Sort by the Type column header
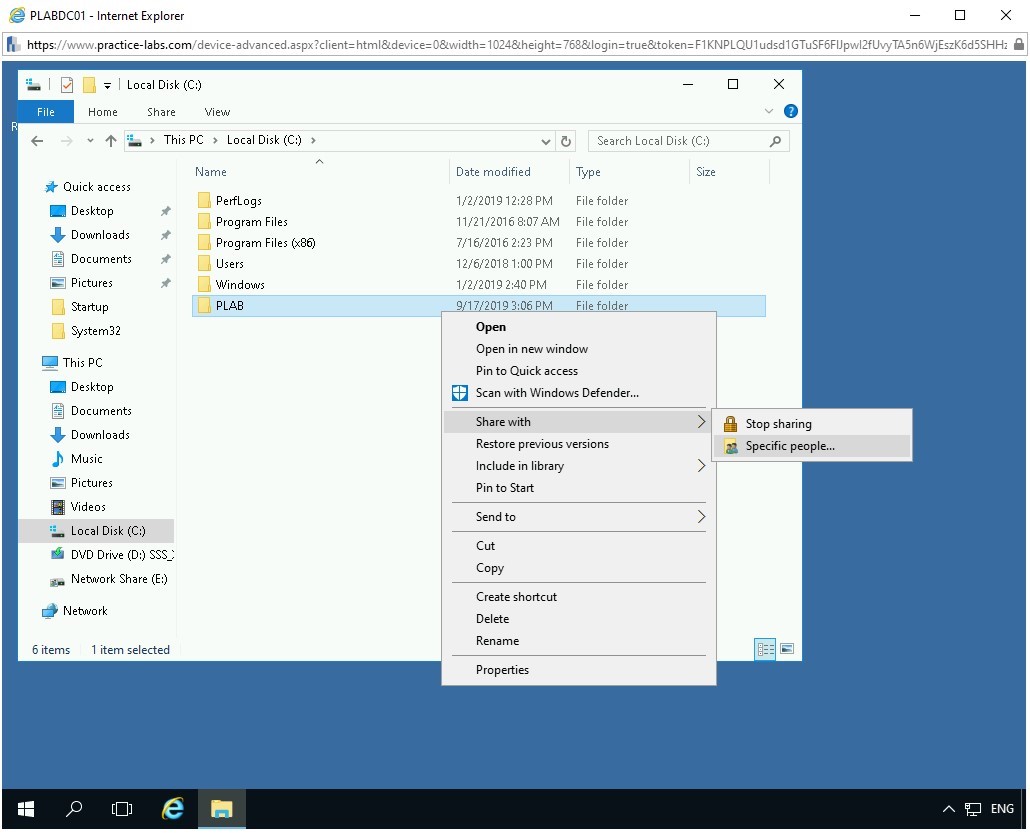The image size is (1030, 833). click(588, 171)
